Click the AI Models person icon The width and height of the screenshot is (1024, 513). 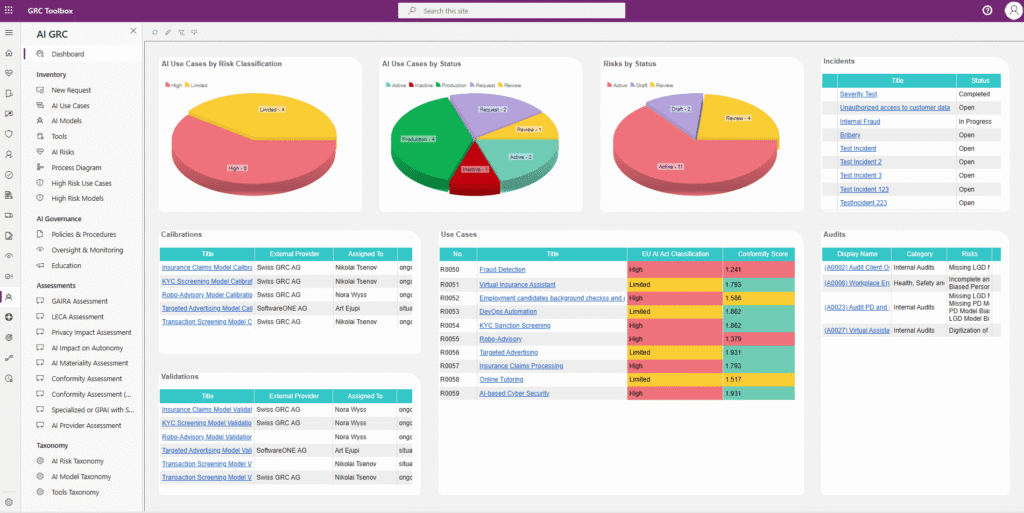tap(40, 121)
